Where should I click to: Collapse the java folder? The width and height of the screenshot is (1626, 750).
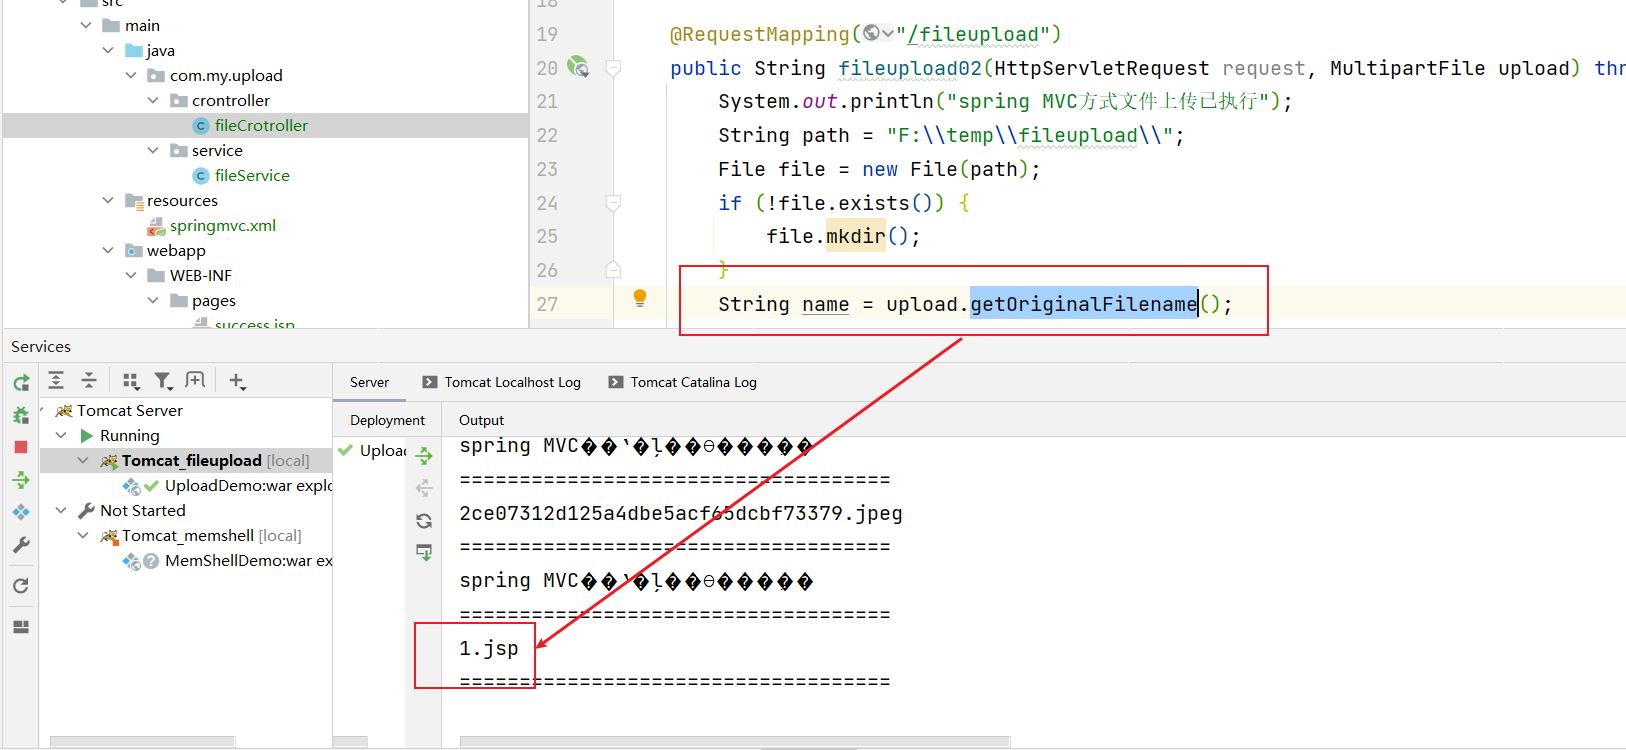coord(108,50)
